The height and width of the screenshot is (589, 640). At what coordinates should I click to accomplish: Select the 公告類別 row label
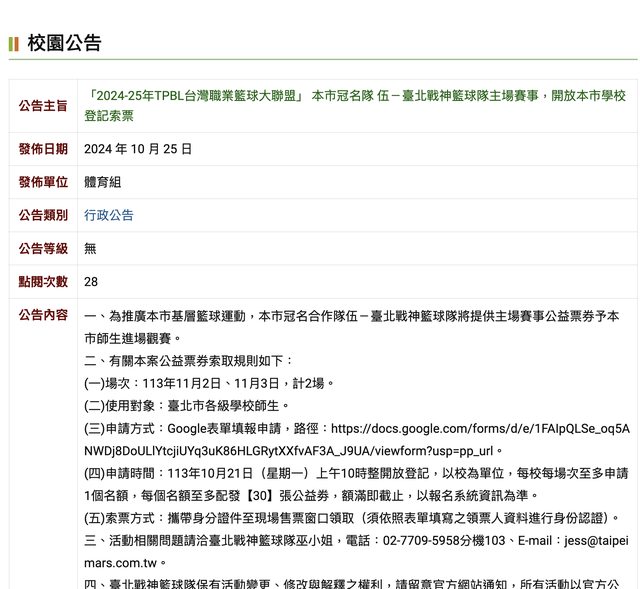(x=43, y=215)
